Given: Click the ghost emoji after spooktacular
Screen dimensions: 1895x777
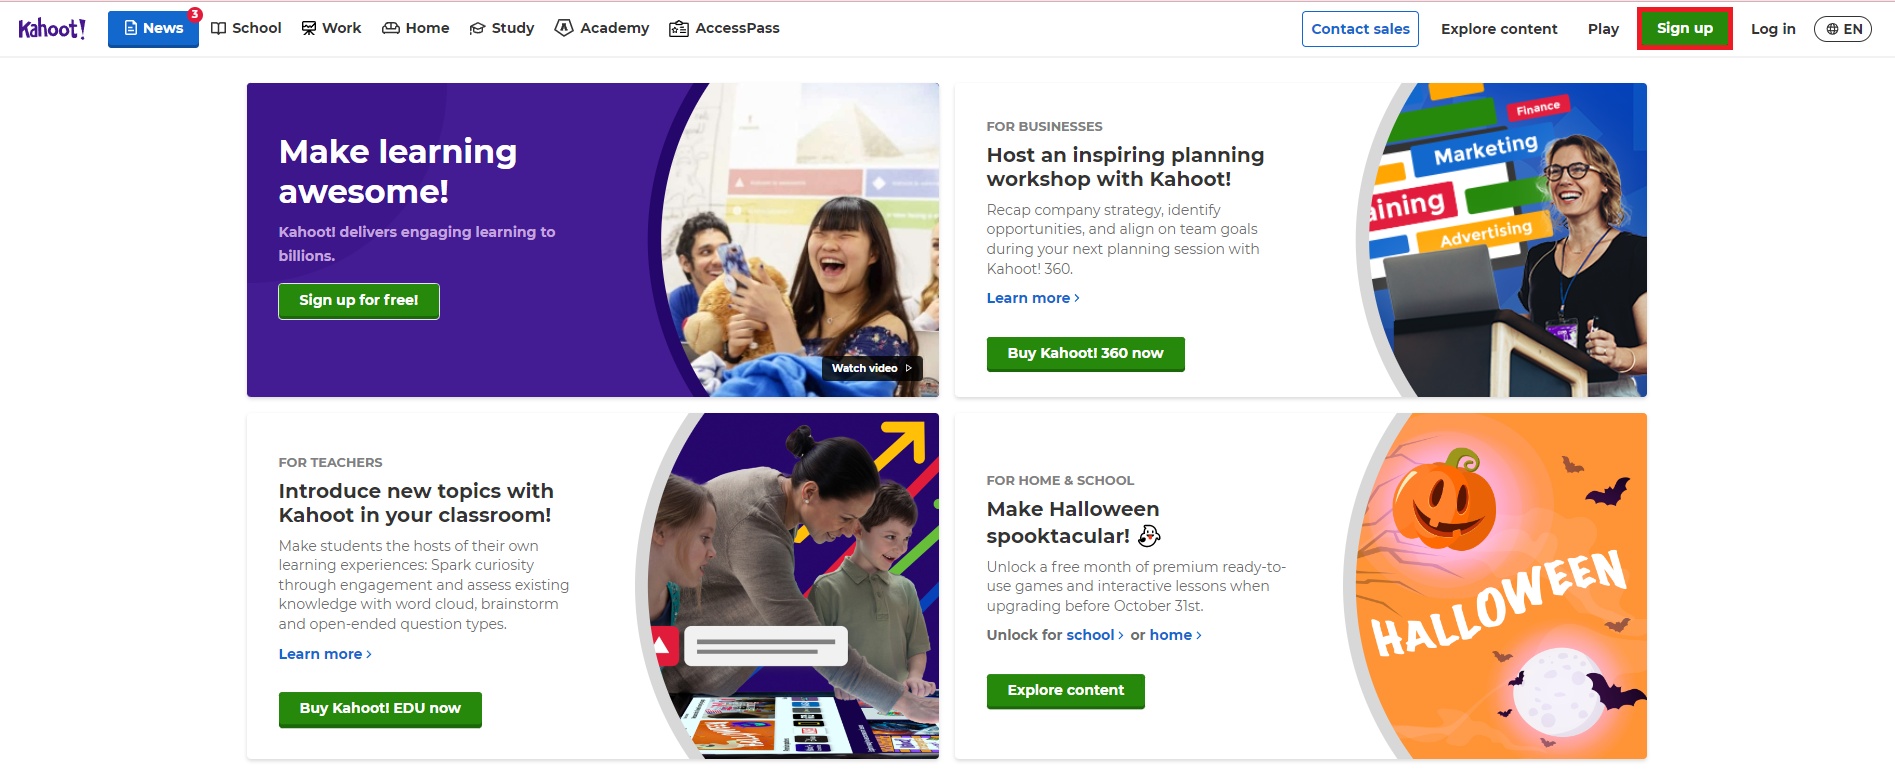Looking at the screenshot, I should pos(1149,536).
